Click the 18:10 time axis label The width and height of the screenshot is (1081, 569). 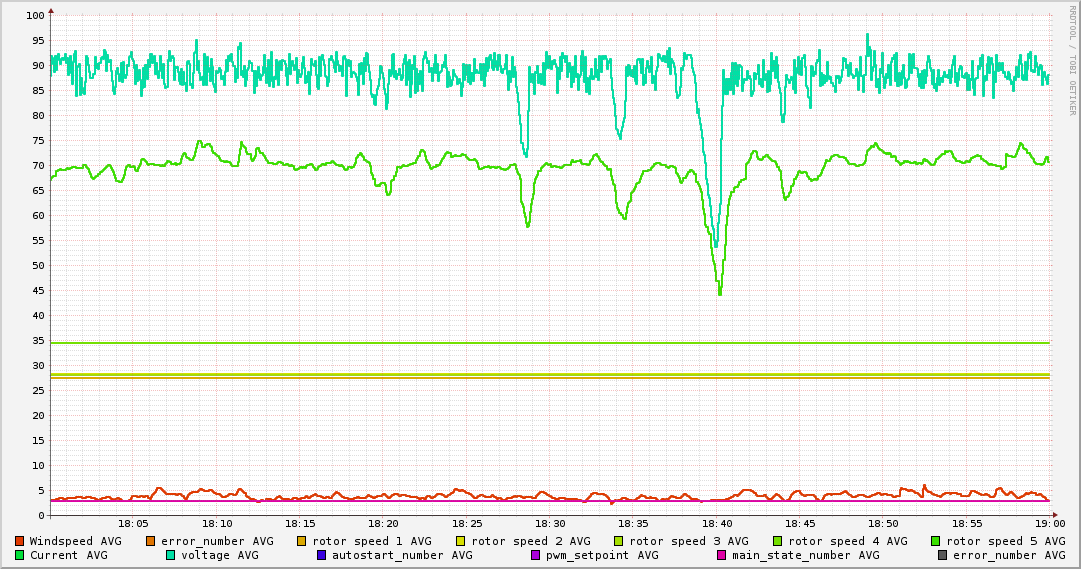(216, 524)
